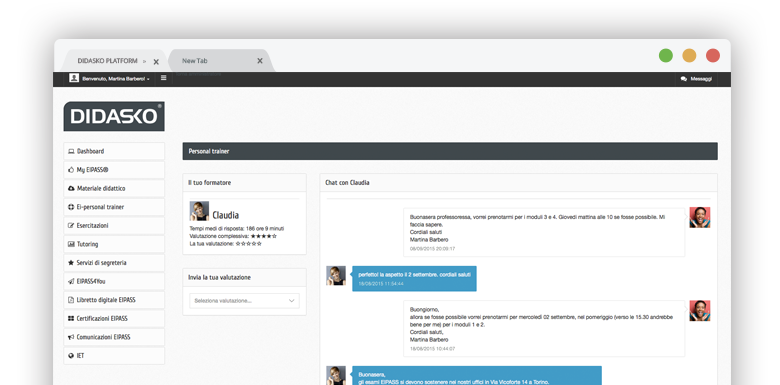The image size is (780, 385).
Task: Expand the Benvenuto, Martina Barbero user menu
Action: click(115, 79)
